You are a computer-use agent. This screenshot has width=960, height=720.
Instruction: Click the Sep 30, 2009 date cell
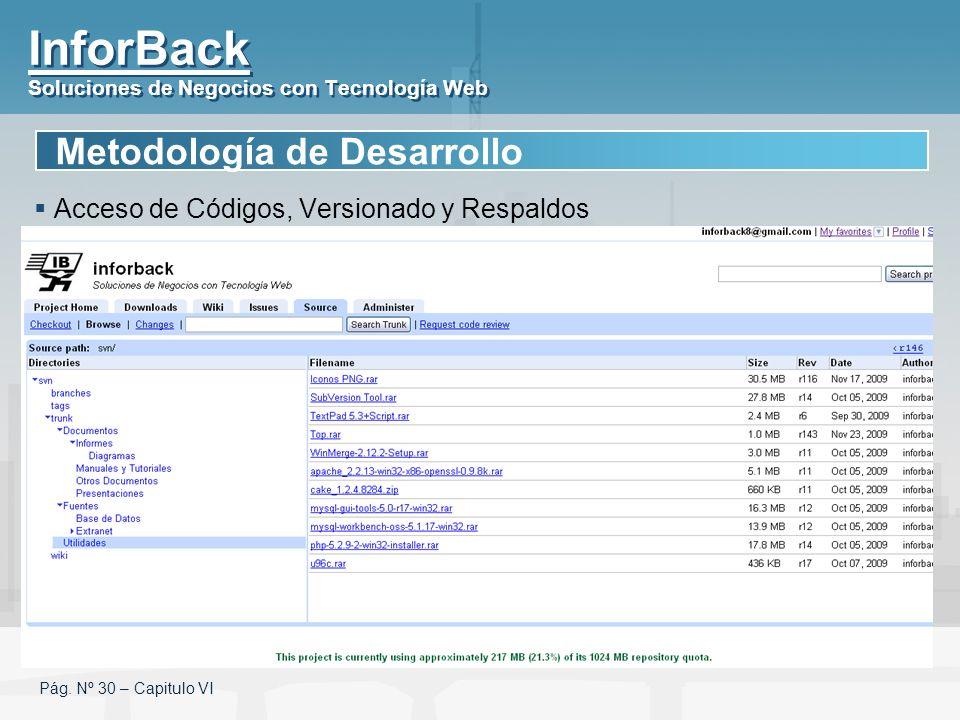[x=860, y=416]
